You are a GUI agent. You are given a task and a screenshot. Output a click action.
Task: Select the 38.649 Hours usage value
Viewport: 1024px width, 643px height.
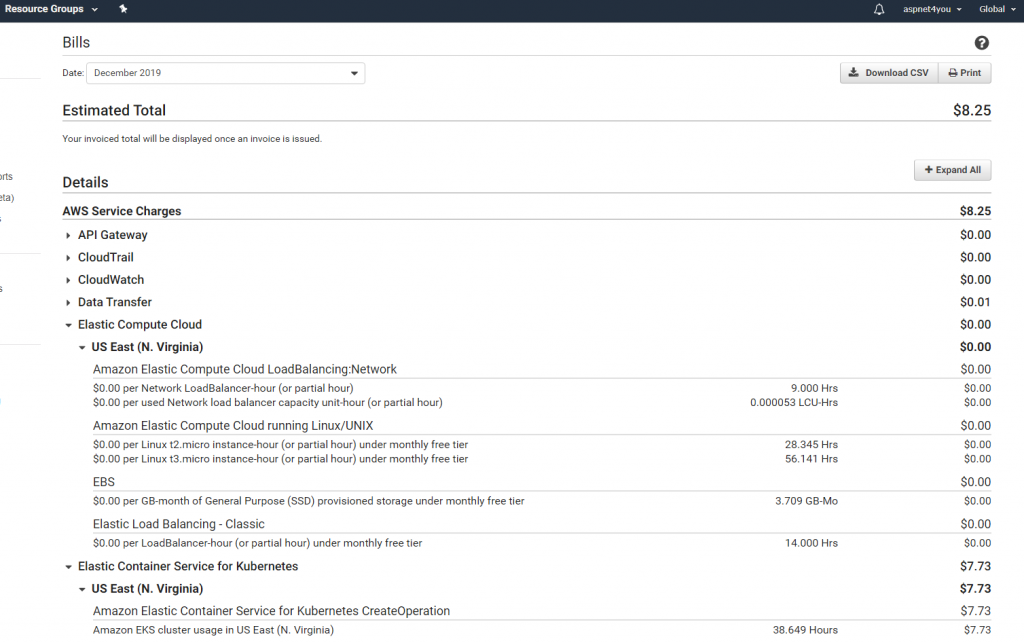click(x=805, y=630)
